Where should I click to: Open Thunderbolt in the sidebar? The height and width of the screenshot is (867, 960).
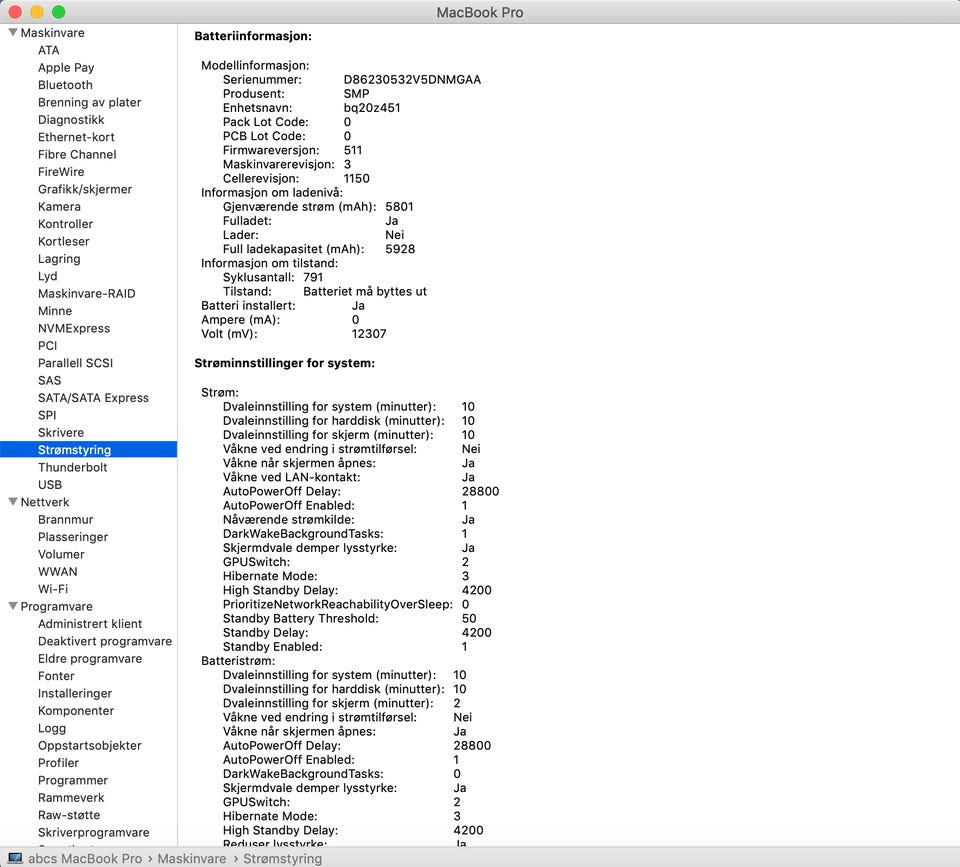pos(72,467)
